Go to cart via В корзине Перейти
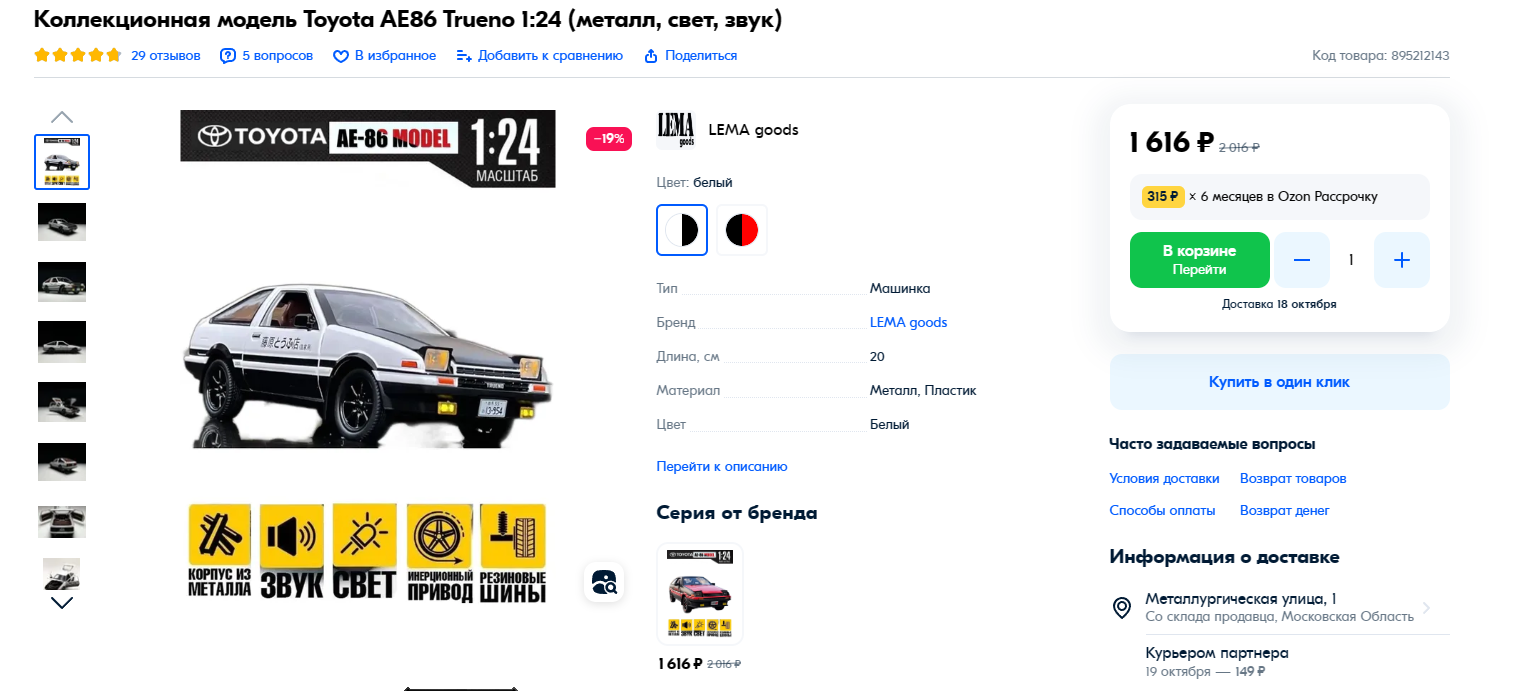The height and width of the screenshot is (691, 1526). [x=1200, y=260]
